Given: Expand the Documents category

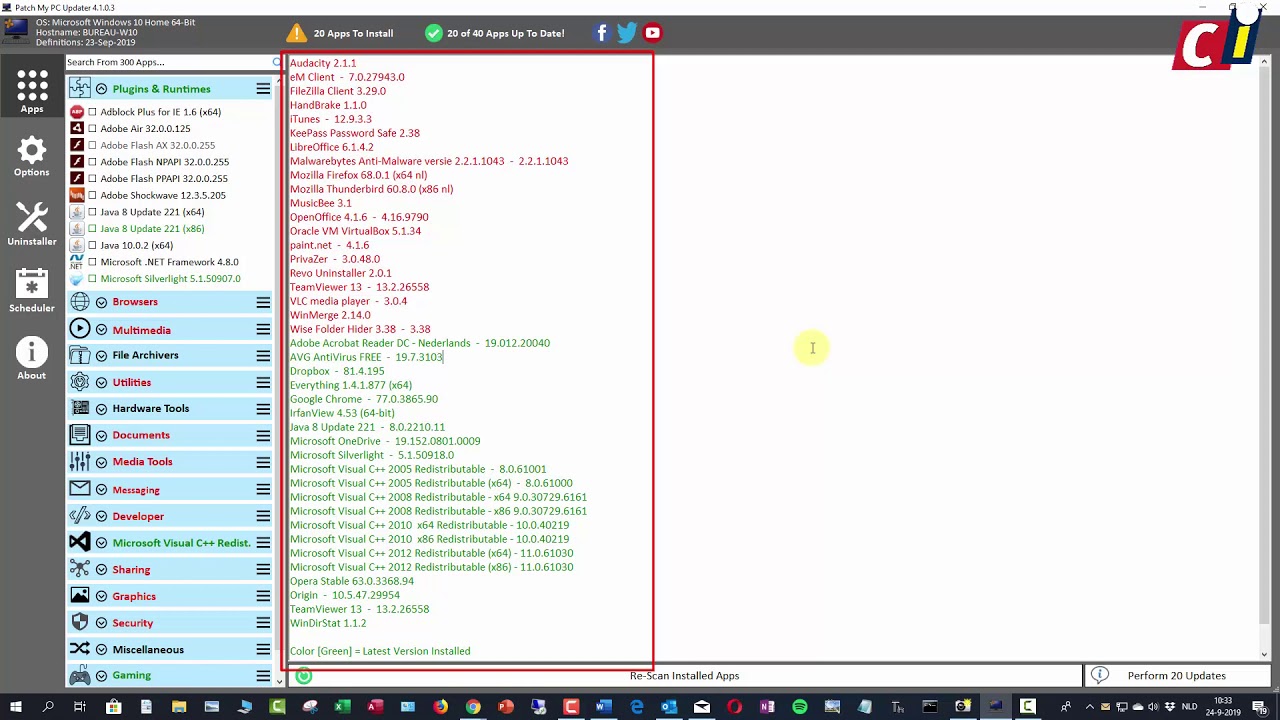Looking at the screenshot, I should [101, 435].
